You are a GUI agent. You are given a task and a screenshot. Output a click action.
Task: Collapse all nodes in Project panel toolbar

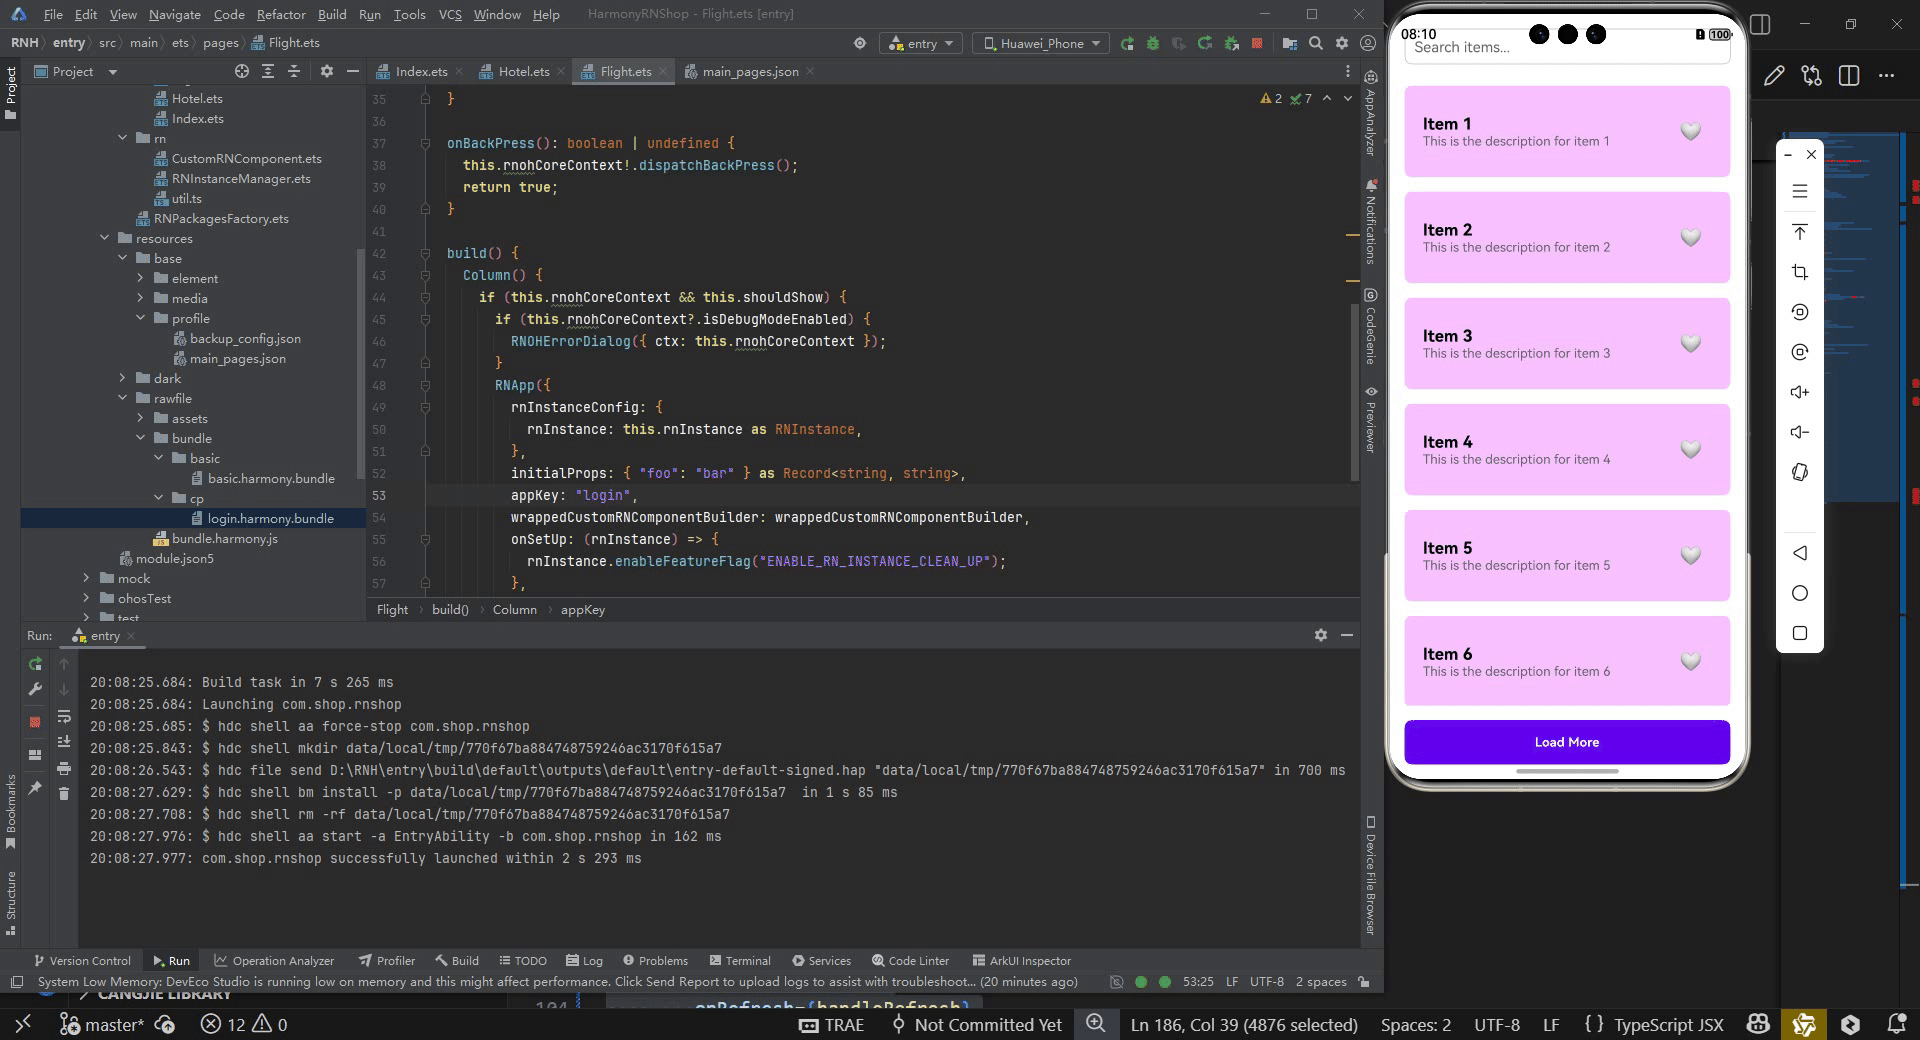(294, 71)
